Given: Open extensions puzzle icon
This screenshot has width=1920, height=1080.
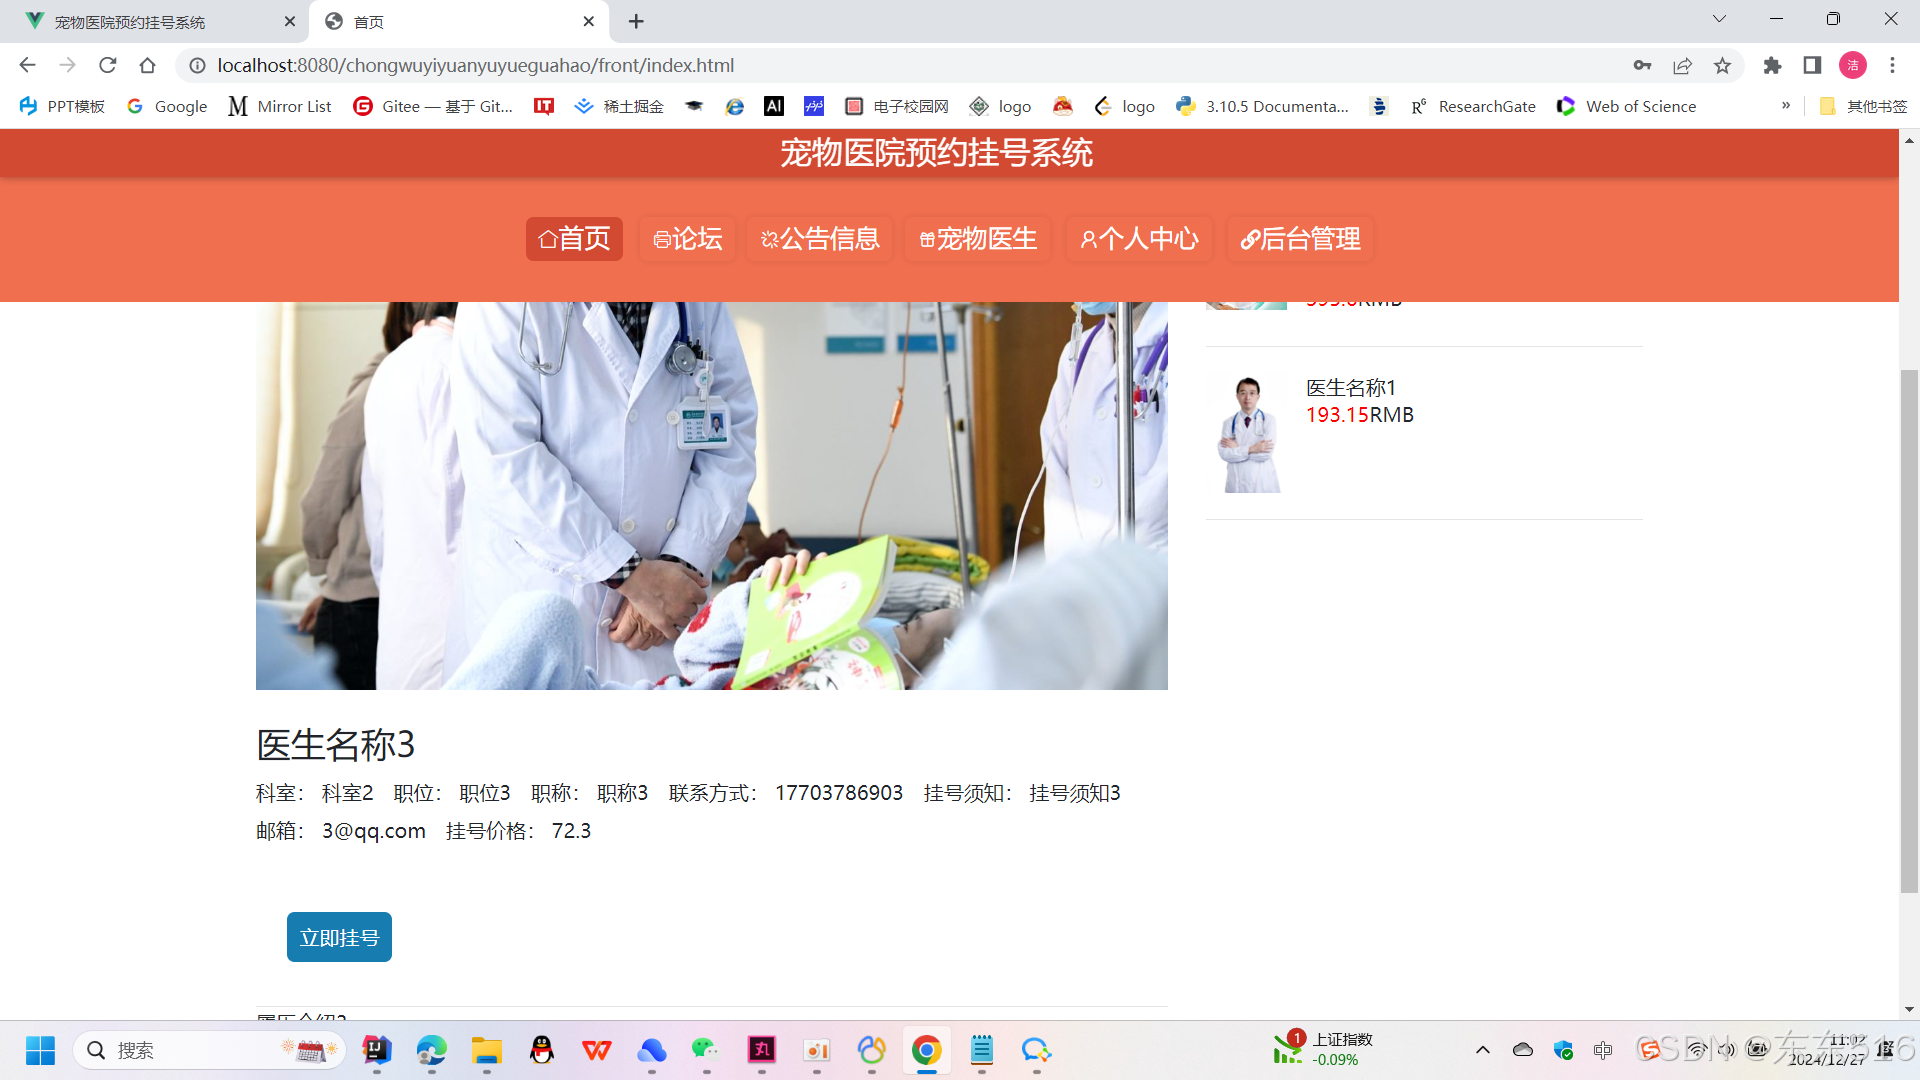Looking at the screenshot, I should [1772, 65].
